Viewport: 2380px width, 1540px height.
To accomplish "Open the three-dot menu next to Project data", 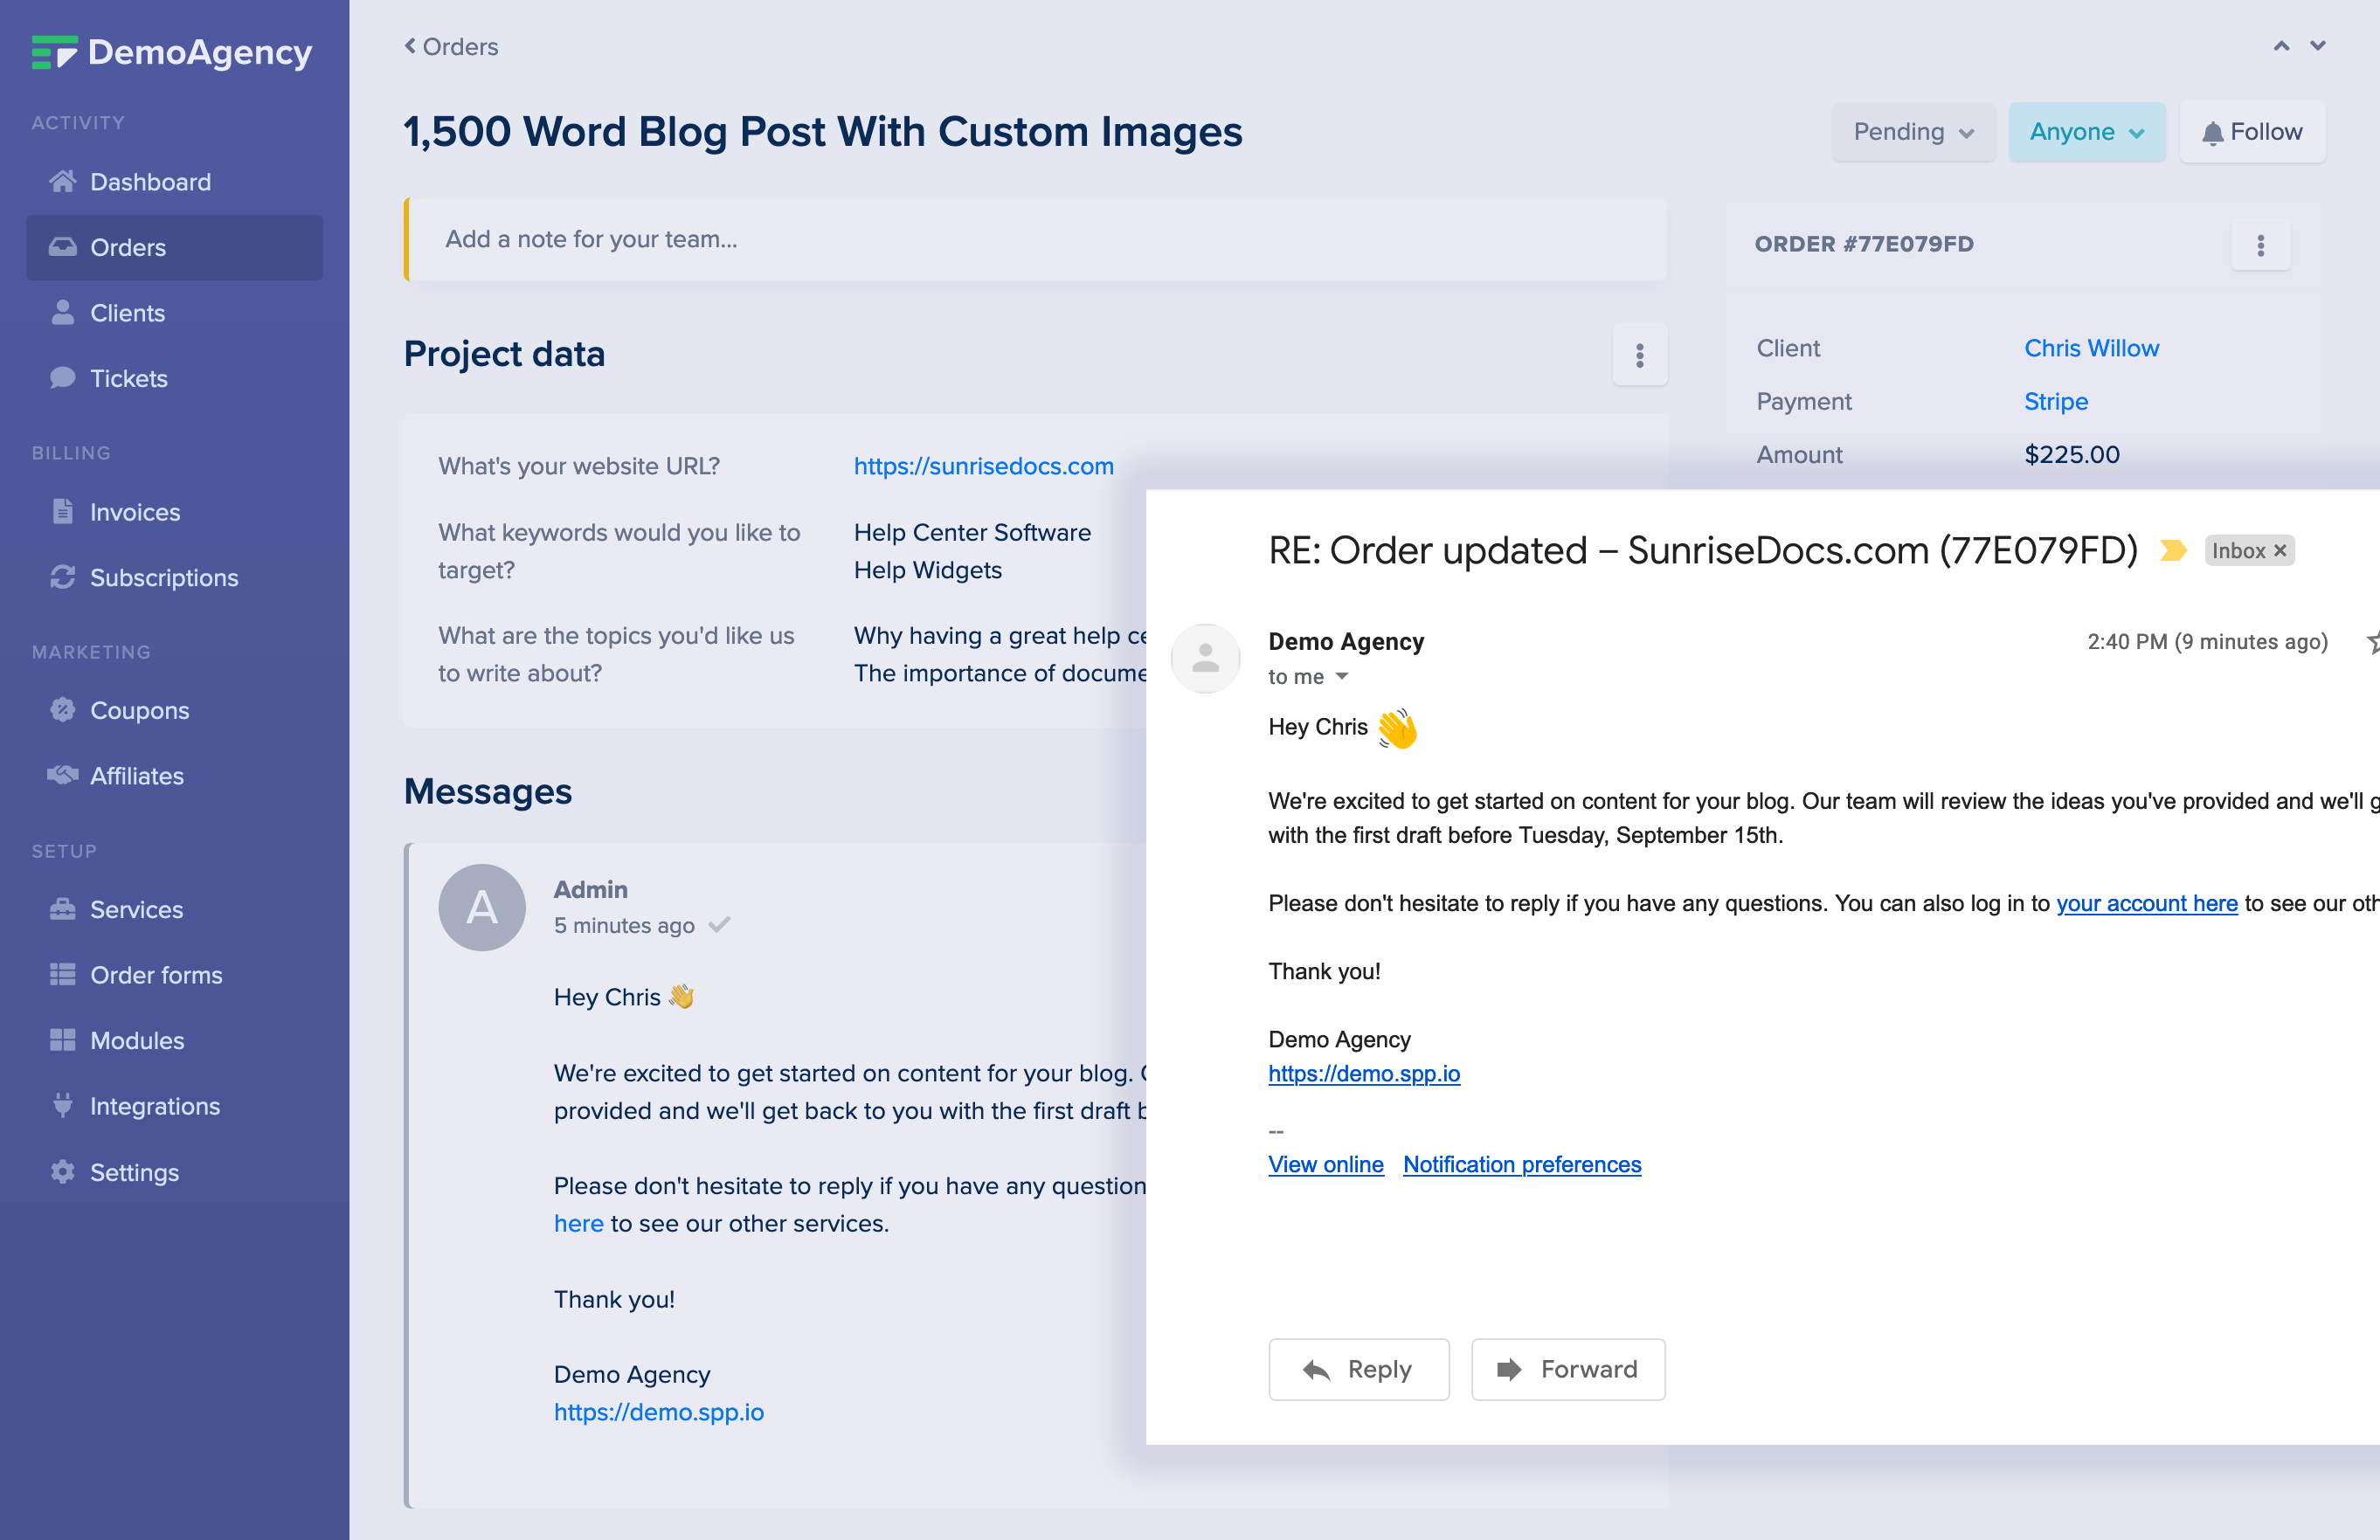I will 1639,355.
